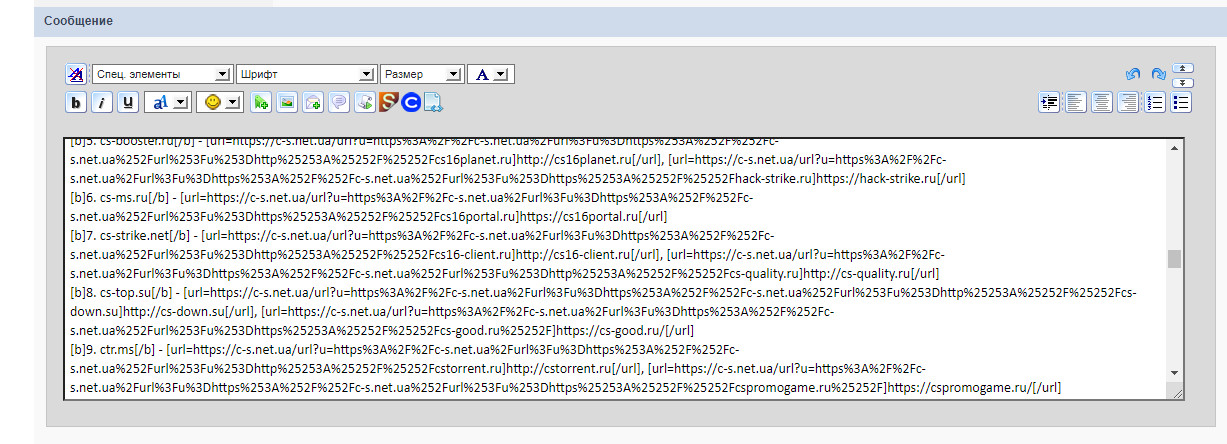Insert an email link with the envelope icon
Image resolution: width=1227 pixels, height=444 pixels.
tap(313, 102)
